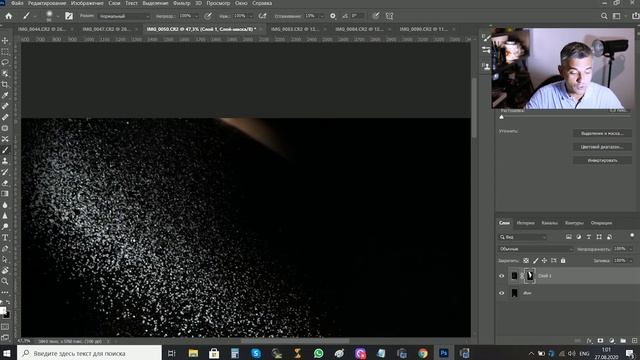
Task: Toggle lock position icon
Action: [544, 260]
